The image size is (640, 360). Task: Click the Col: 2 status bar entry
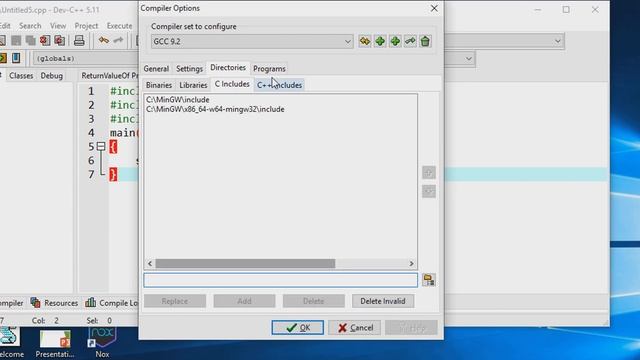[x=45, y=320]
